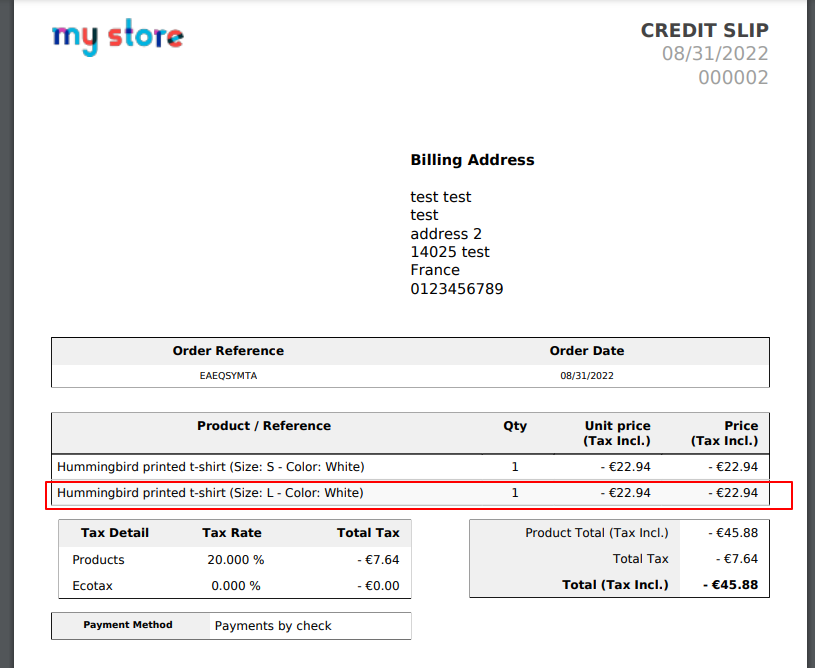815x668 pixels.
Task: Select order reference EAEQSYMTA
Action: coord(228,376)
